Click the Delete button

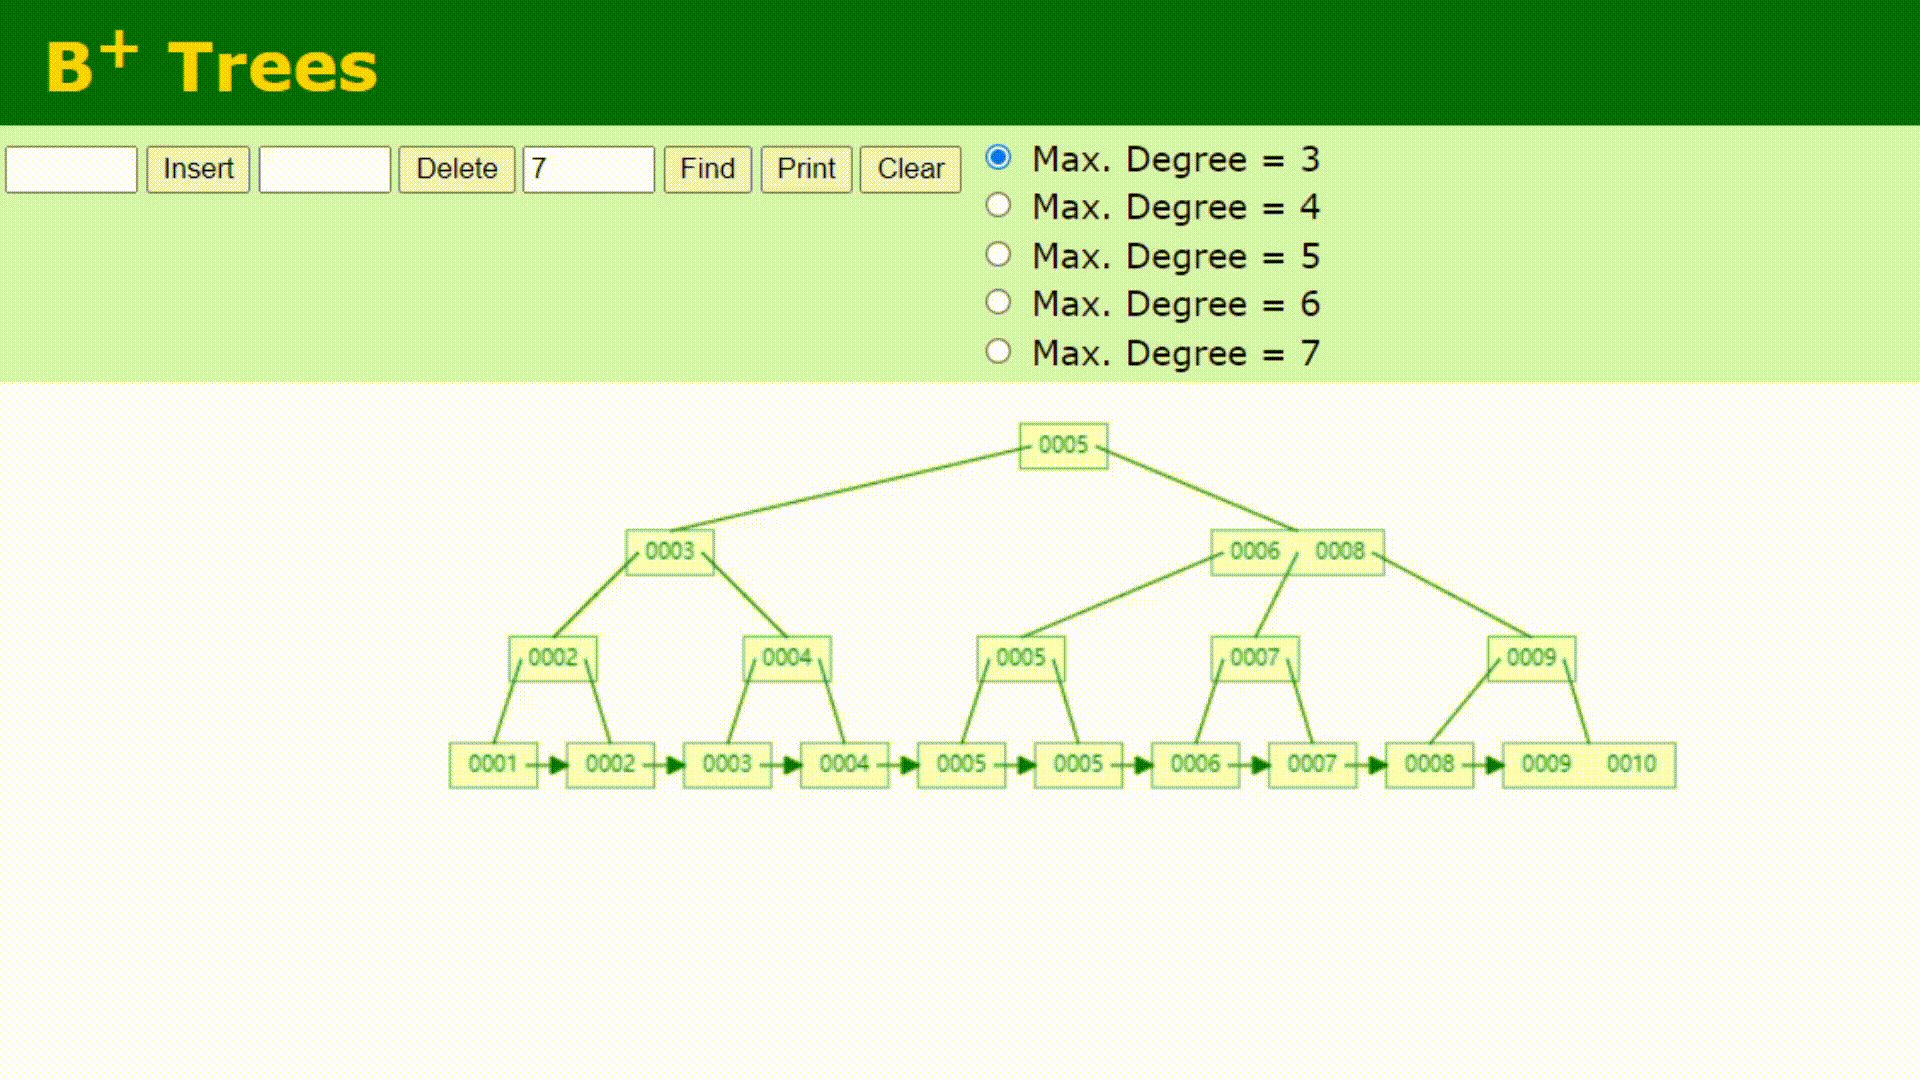coord(456,169)
